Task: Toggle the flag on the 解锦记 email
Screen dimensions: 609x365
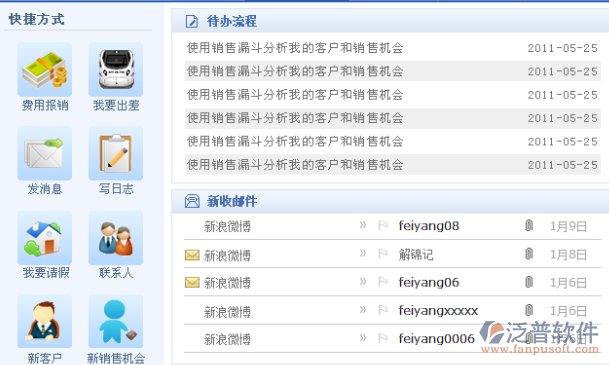Action: [x=383, y=254]
